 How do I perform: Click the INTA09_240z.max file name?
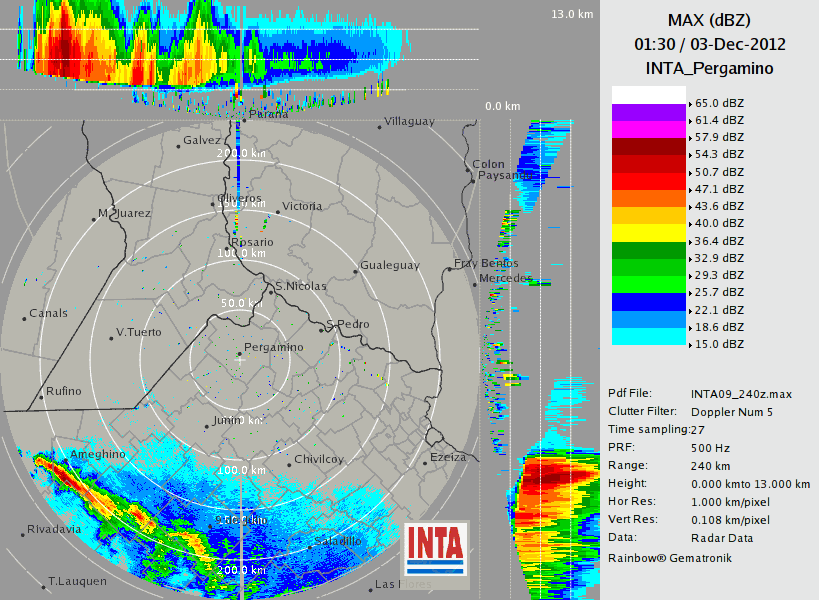point(741,394)
